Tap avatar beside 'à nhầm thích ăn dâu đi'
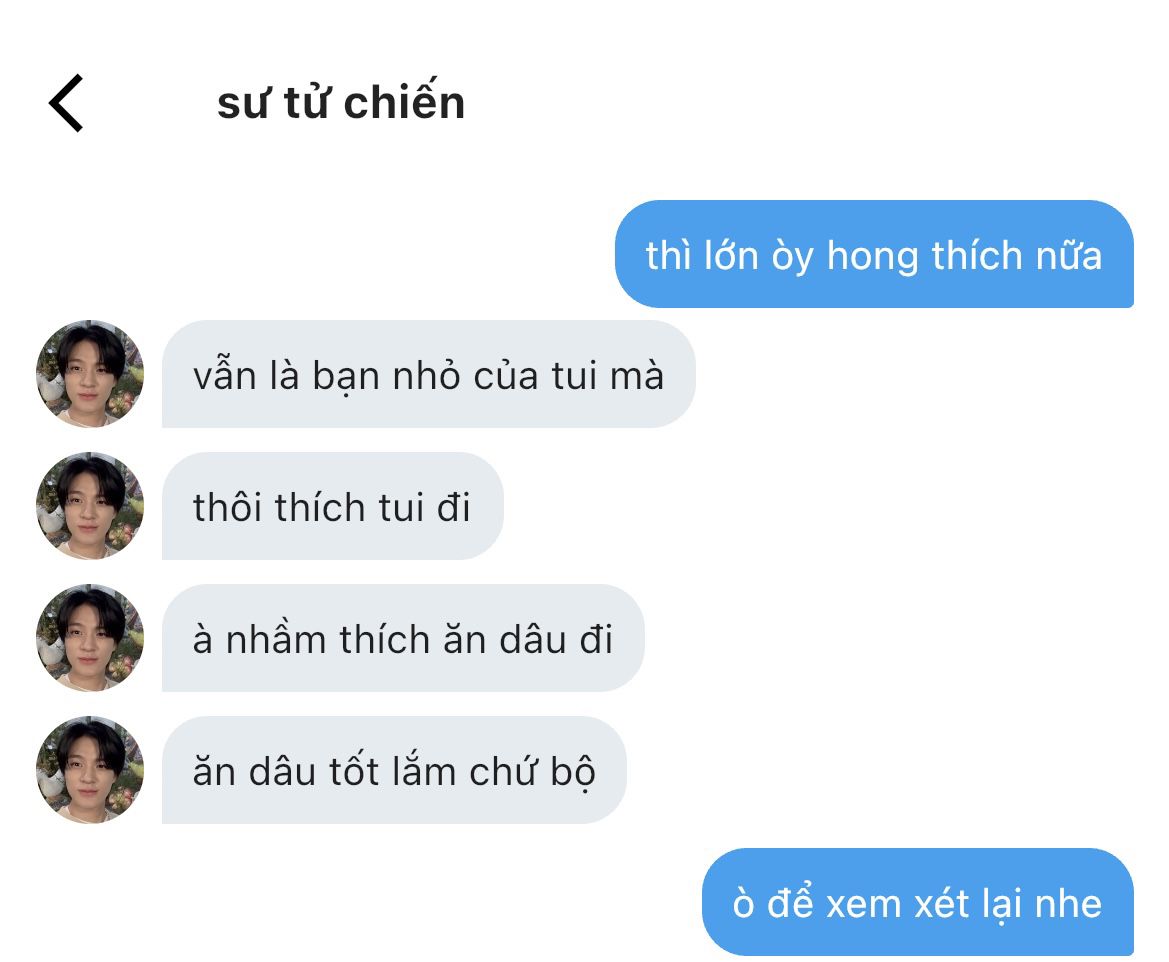This screenshot has width=1169, height=962. pos(90,638)
